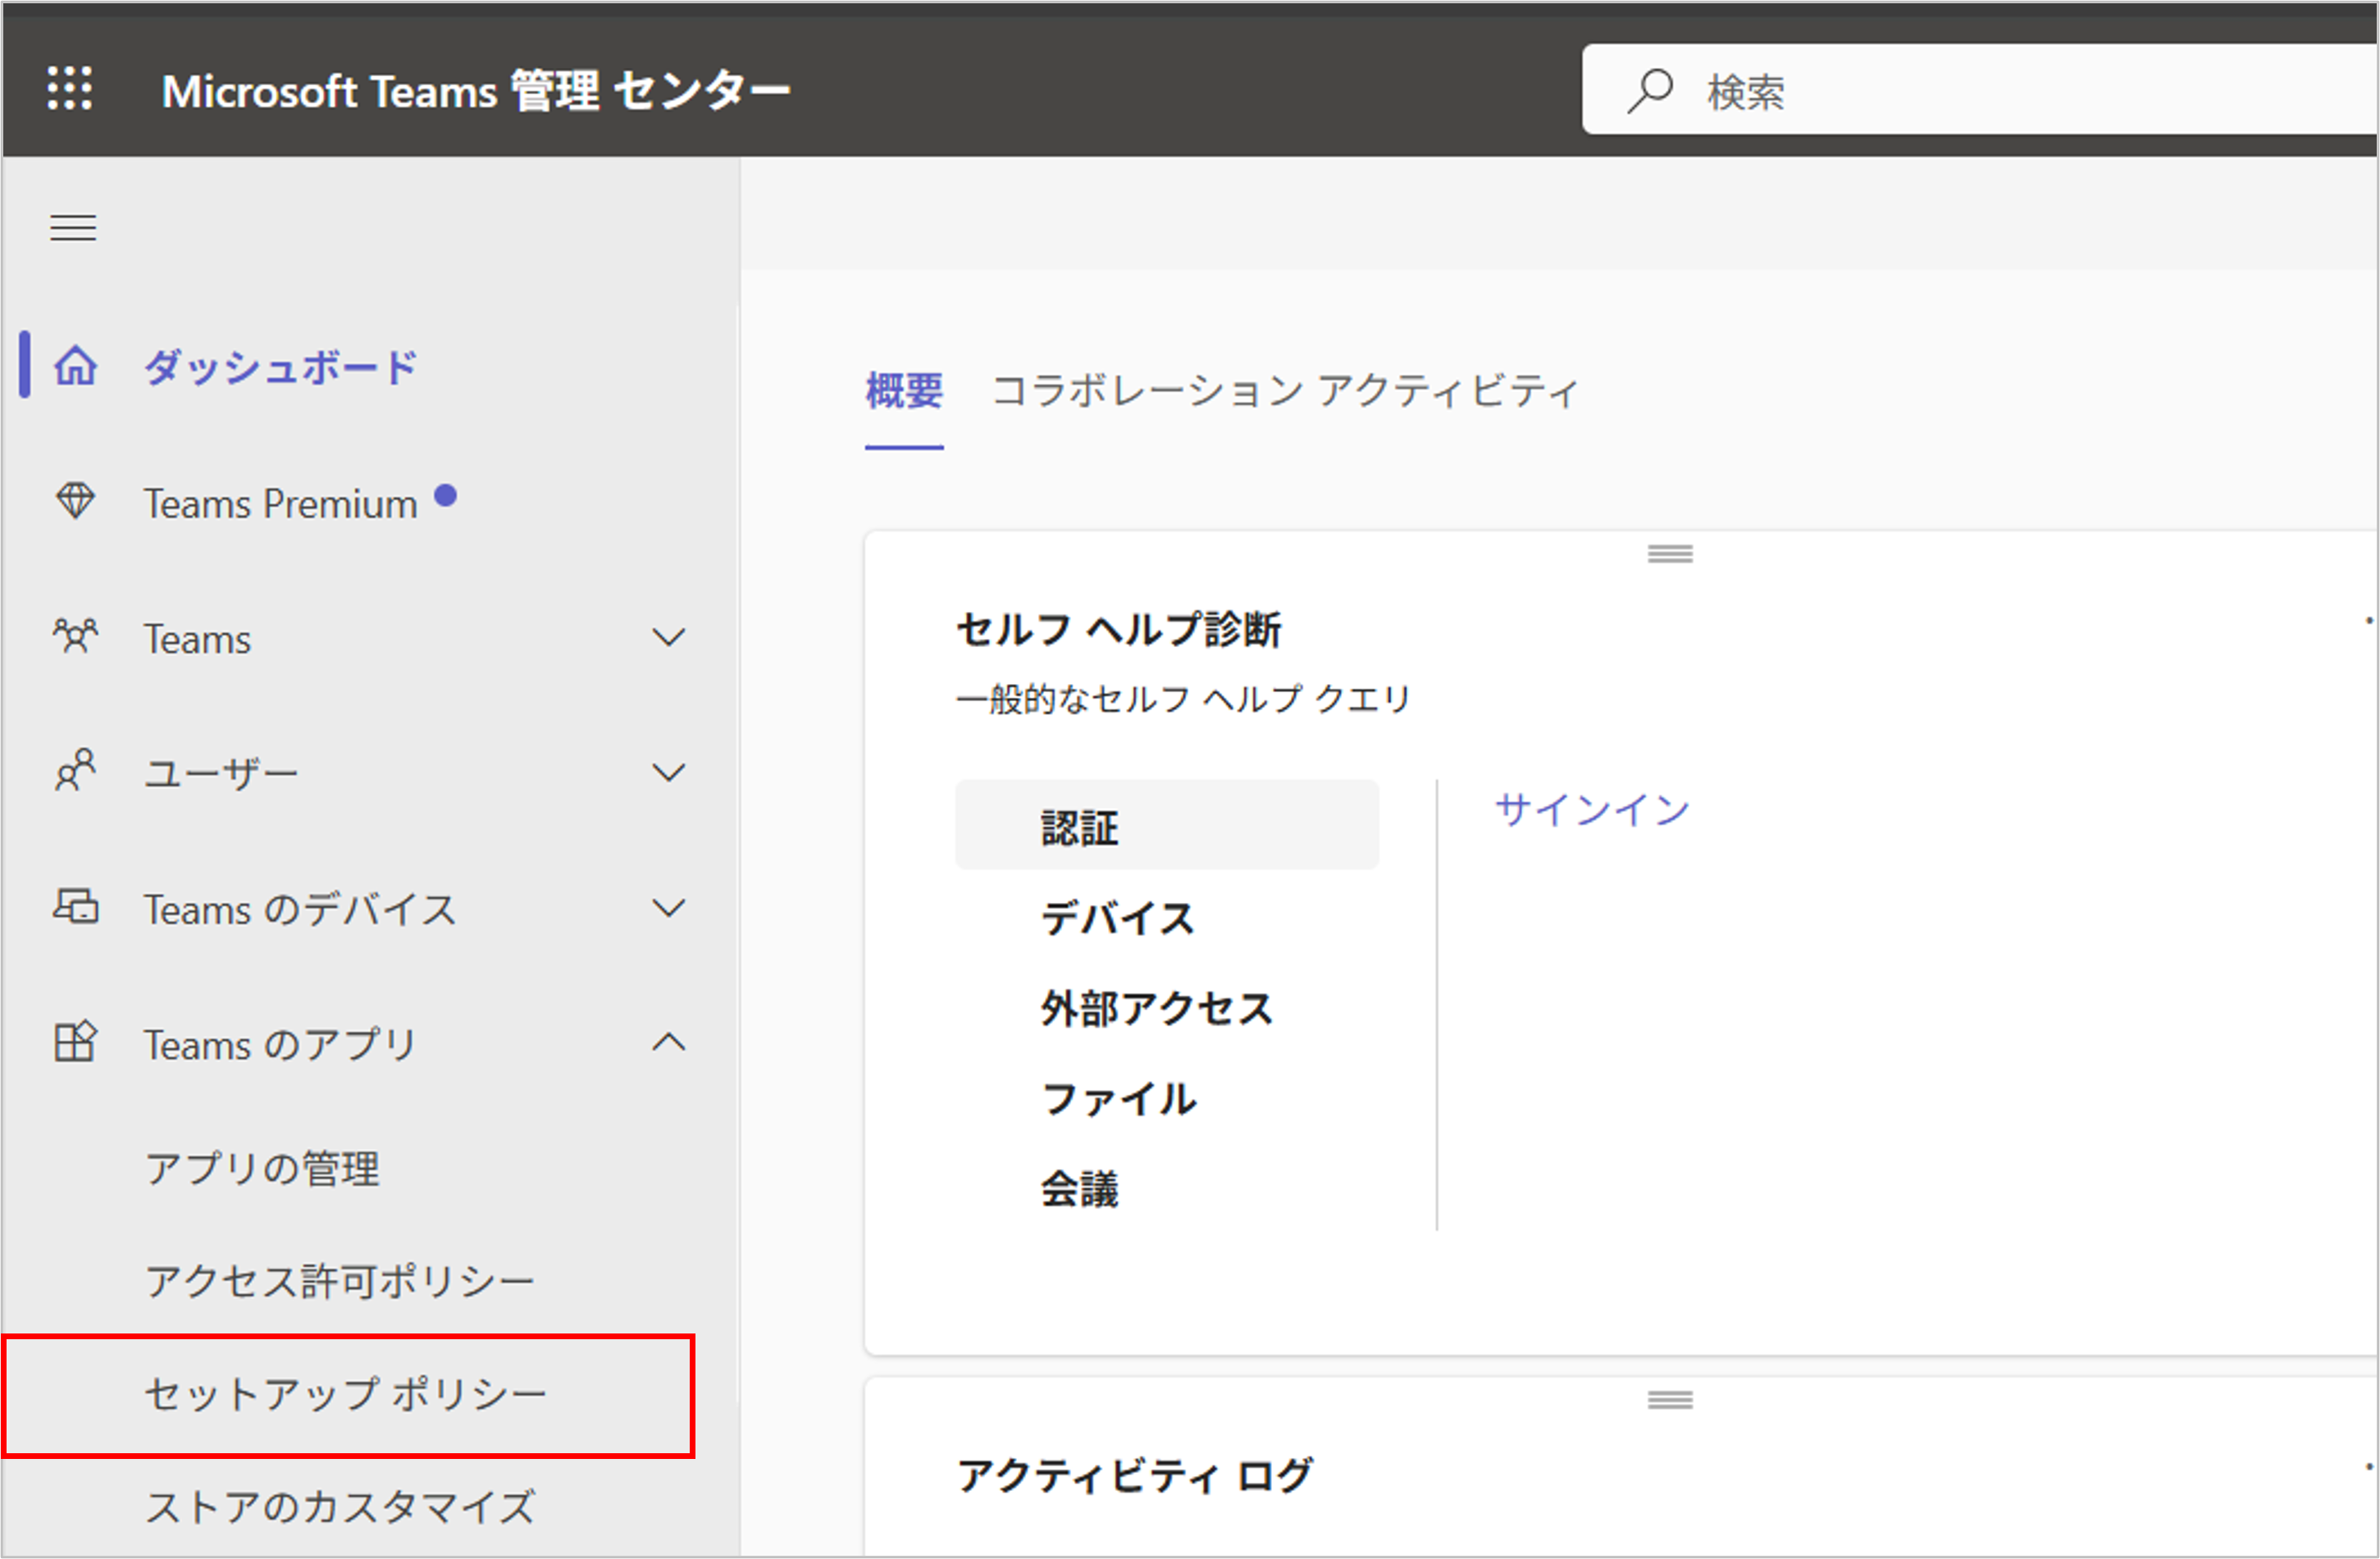Switch to the 概要 tab

[x=903, y=391]
